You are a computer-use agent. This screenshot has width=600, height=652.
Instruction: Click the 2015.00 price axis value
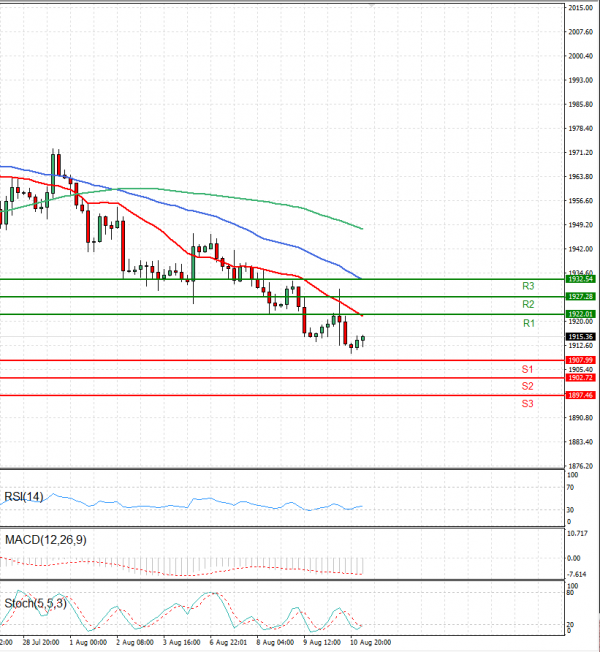(x=580, y=8)
